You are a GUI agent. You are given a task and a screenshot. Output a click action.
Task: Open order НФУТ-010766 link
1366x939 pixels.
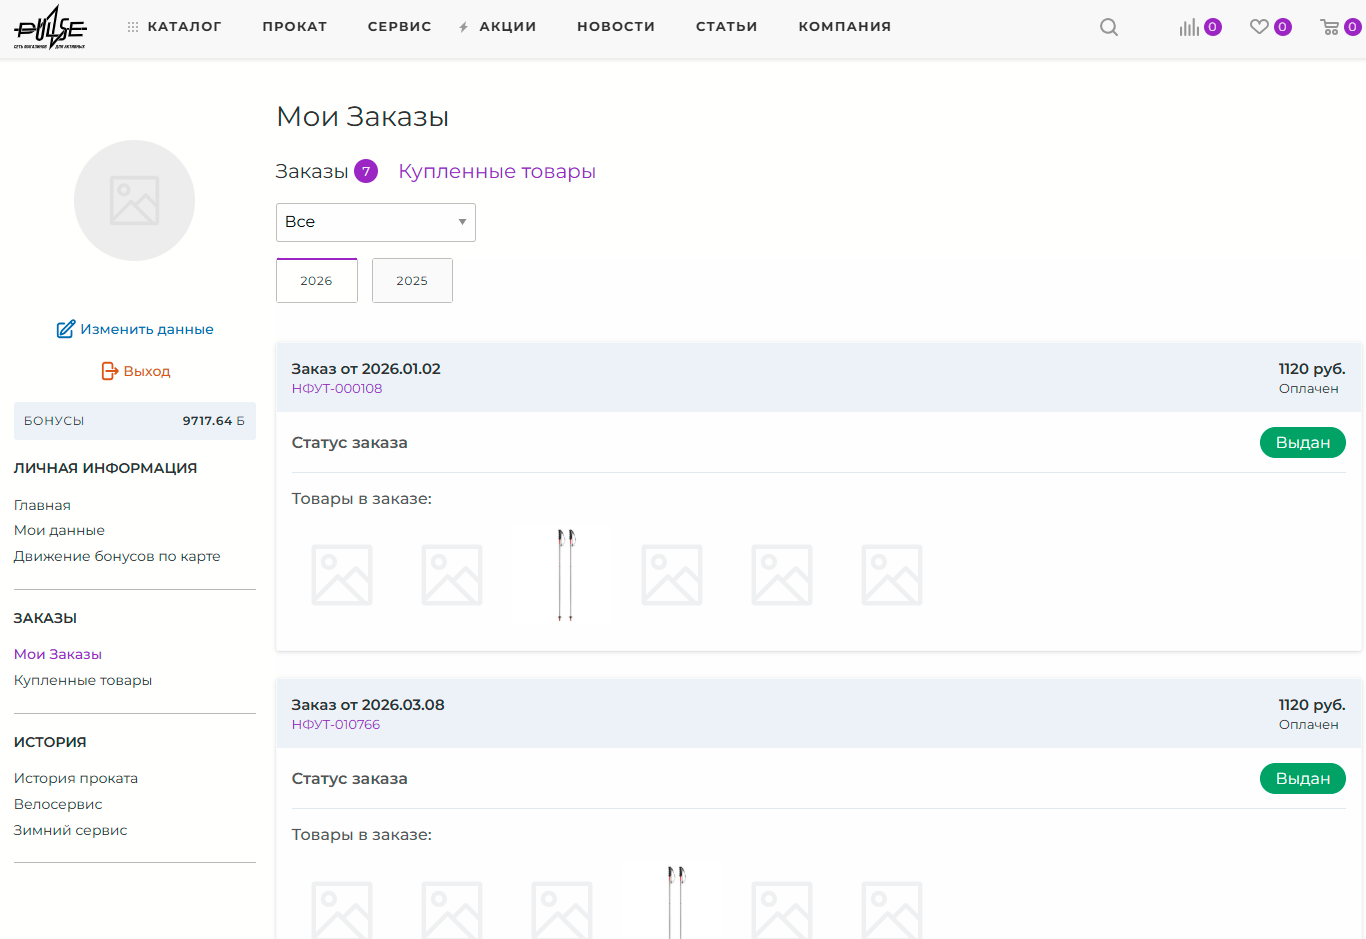click(x=336, y=725)
